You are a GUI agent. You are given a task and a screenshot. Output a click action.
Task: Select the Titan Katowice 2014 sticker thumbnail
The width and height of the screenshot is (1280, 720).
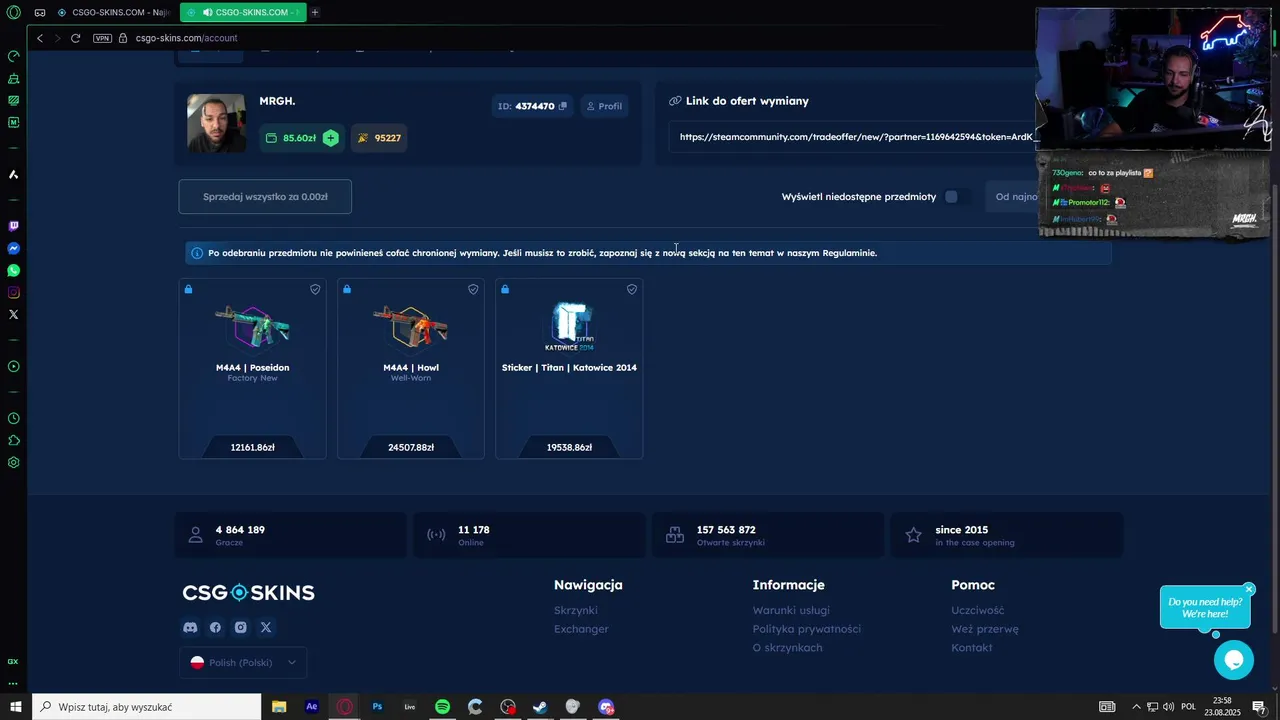click(570, 326)
